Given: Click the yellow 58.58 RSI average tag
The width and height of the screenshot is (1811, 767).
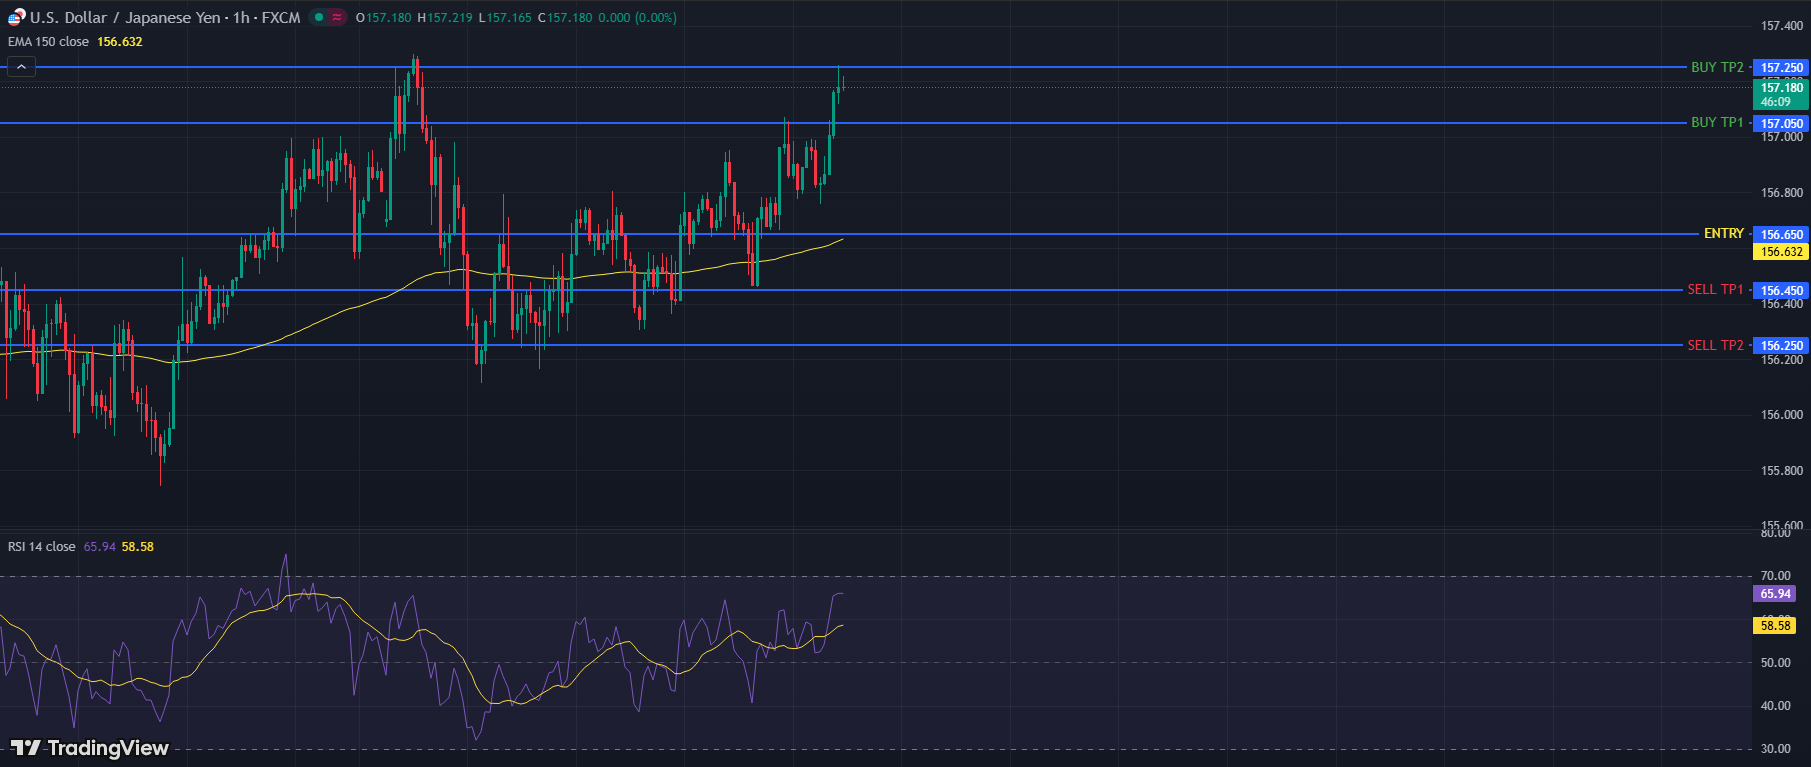Looking at the screenshot, I should pos(1775,626).
